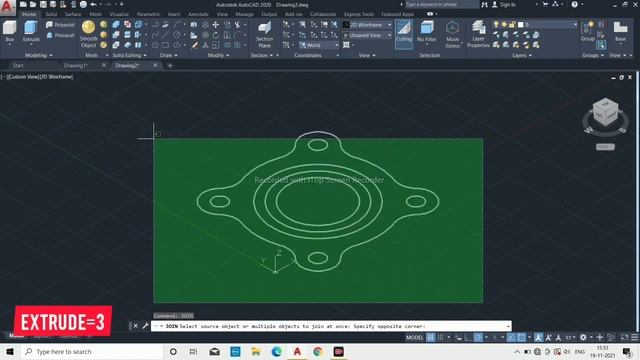Open the Help question mark icon
Screen dimensions: 640x360
[x=574, y=4]
